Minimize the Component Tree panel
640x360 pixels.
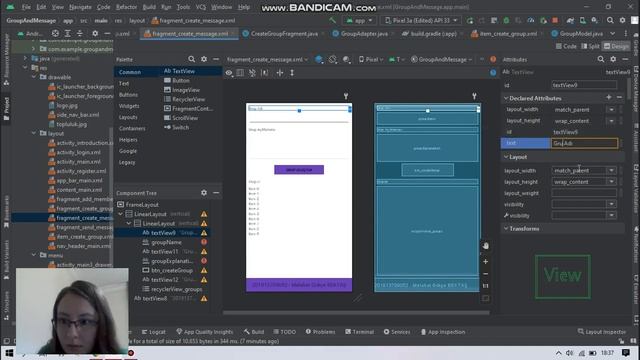pos(216,193)
